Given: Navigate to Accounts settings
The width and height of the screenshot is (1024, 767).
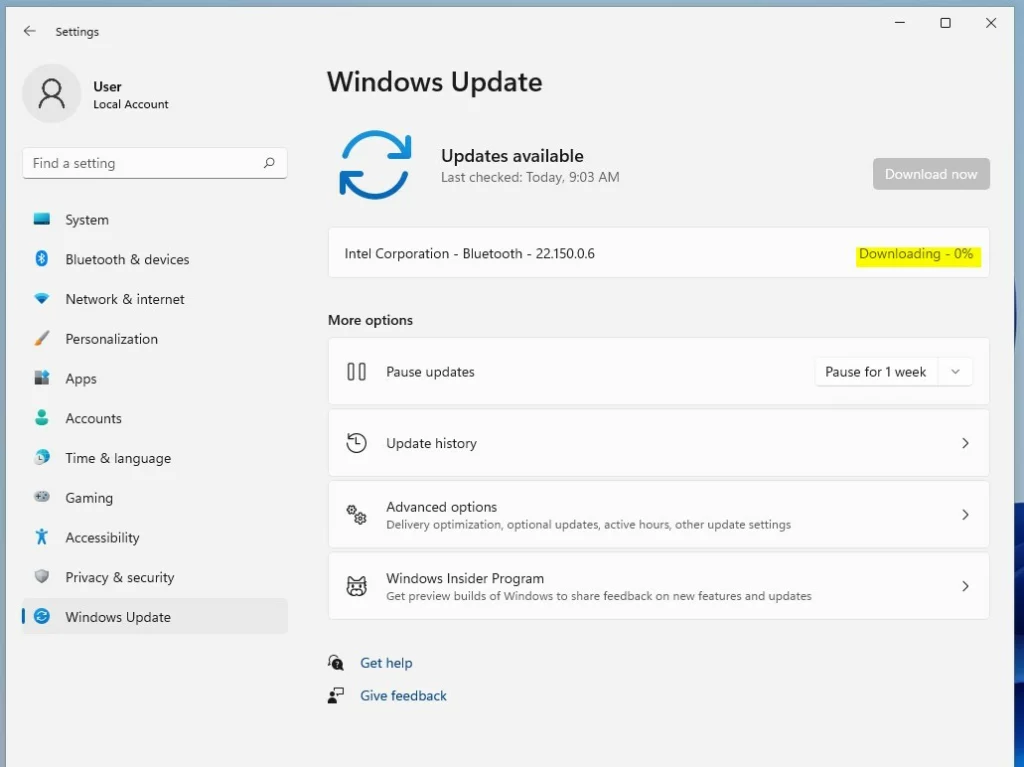Looking at the screenshot, I should [155, 418].
